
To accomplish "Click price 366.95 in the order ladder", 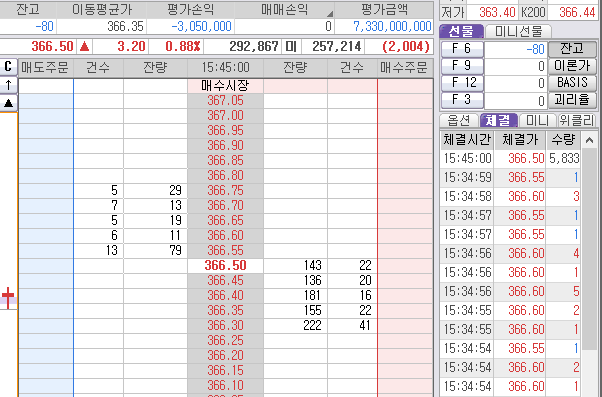I will 225,131.
